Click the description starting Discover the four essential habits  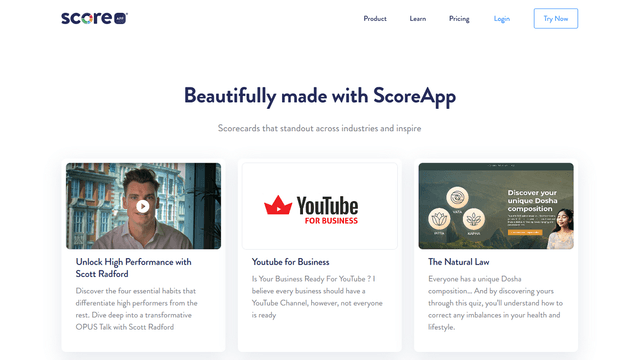pos(136,309)
